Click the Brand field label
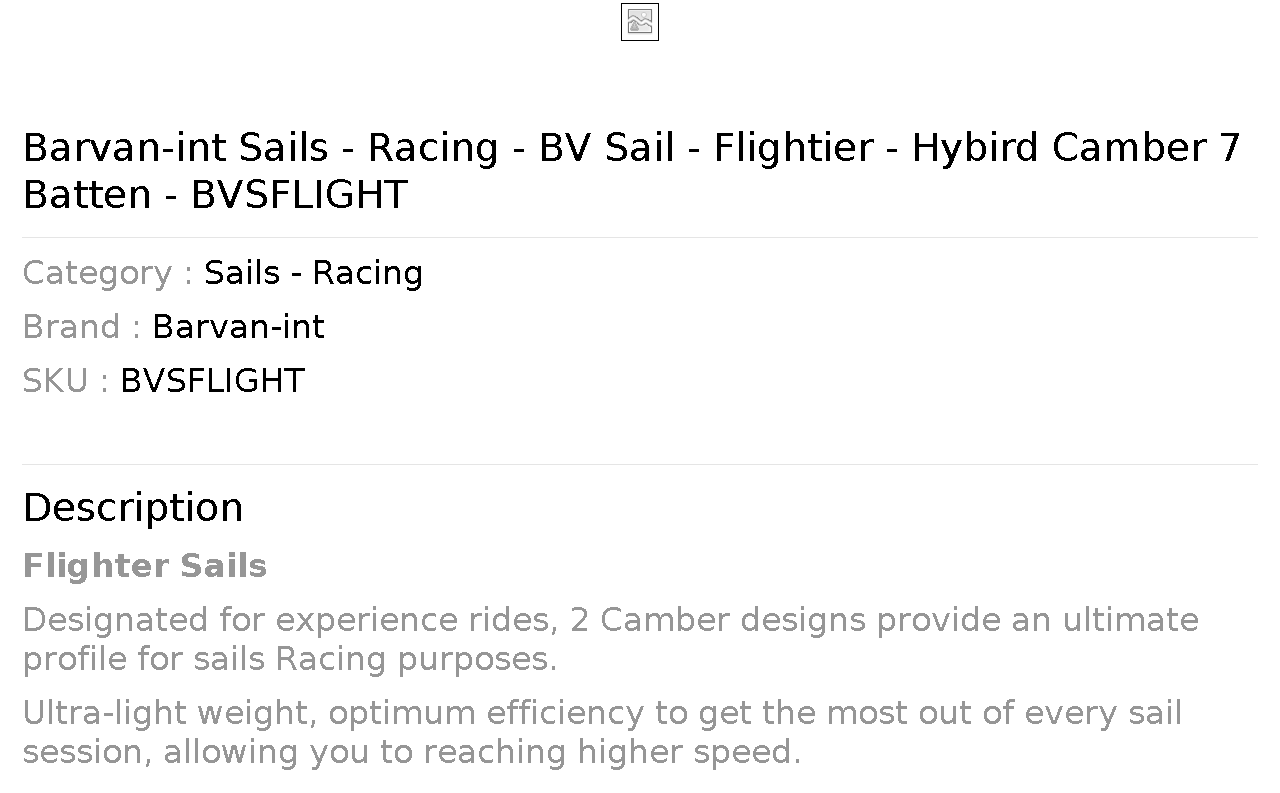 tap(82, 327)
